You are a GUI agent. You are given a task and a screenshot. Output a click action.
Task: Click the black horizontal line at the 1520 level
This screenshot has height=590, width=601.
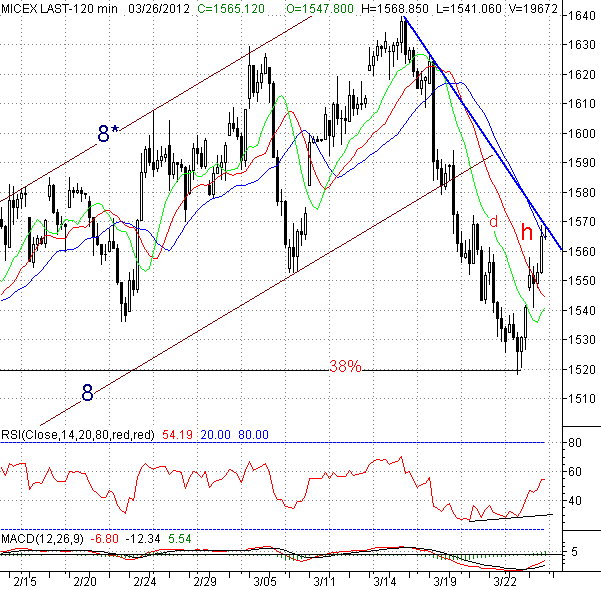click(x=259, y=370)
